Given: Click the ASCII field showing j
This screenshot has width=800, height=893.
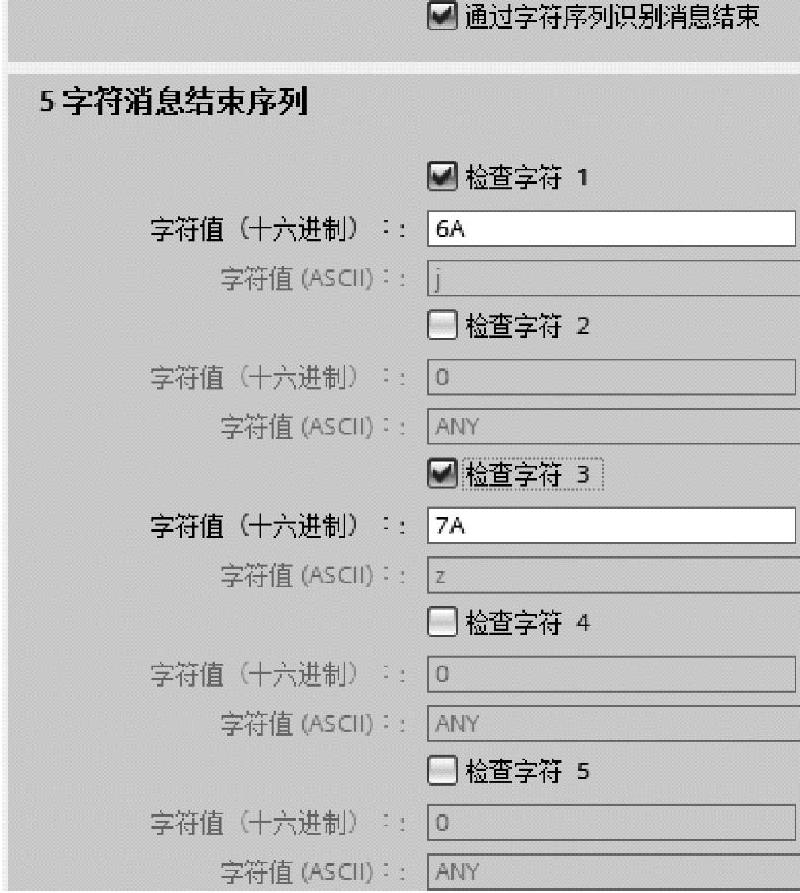Looking at the screenshot, I should pyautogui.click(x=612, y=278).
